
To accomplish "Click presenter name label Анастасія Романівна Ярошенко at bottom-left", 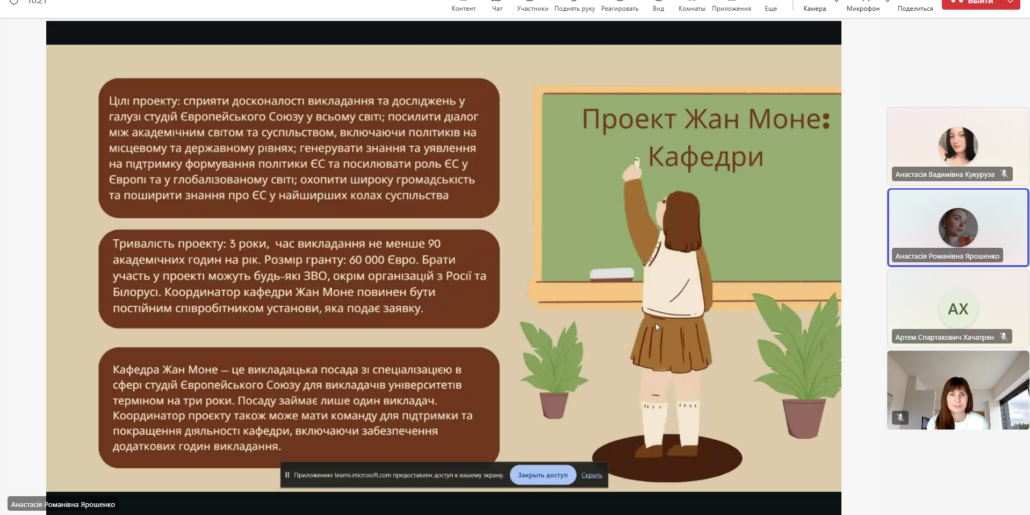I will [x=63, y=504].
